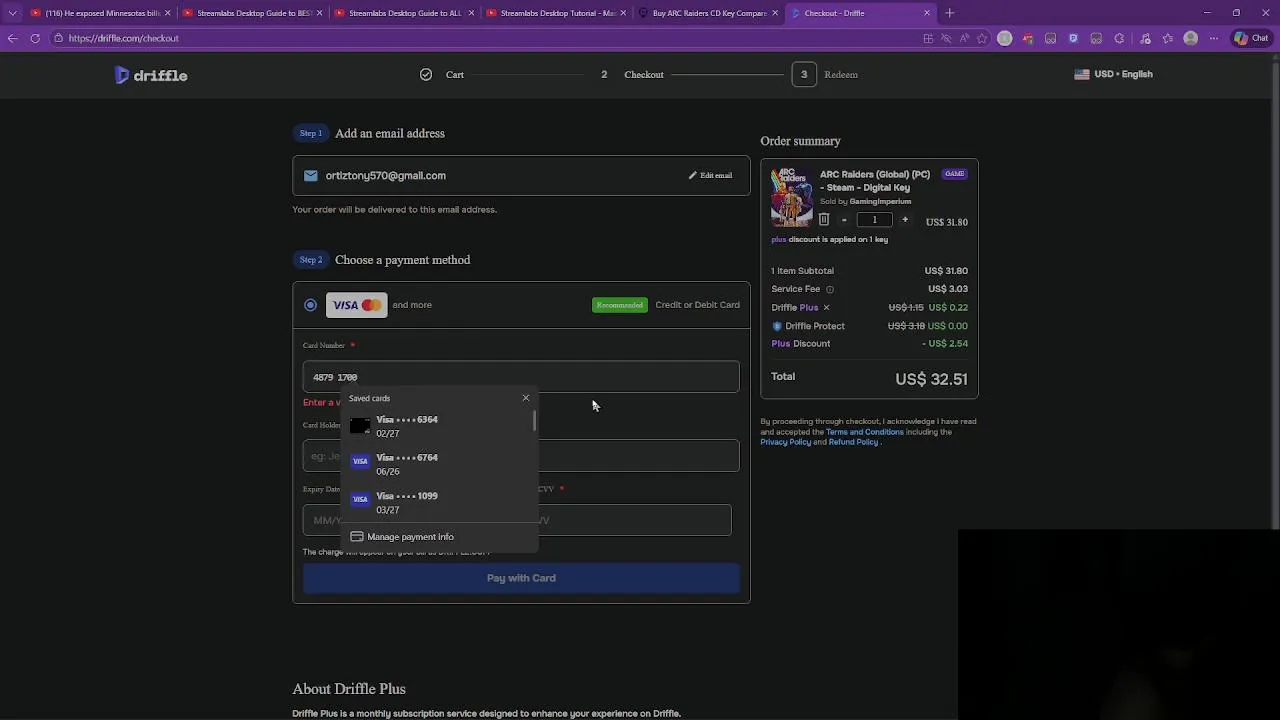Click the GAME tag badge

click(x=954, y=174)
